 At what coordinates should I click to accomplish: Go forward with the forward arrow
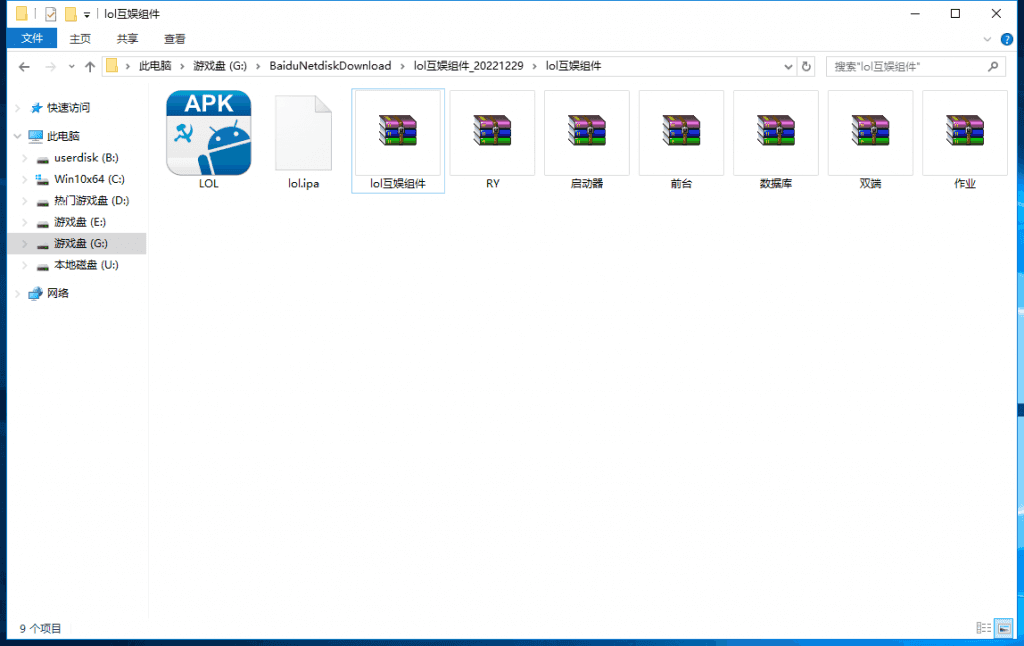50,67
